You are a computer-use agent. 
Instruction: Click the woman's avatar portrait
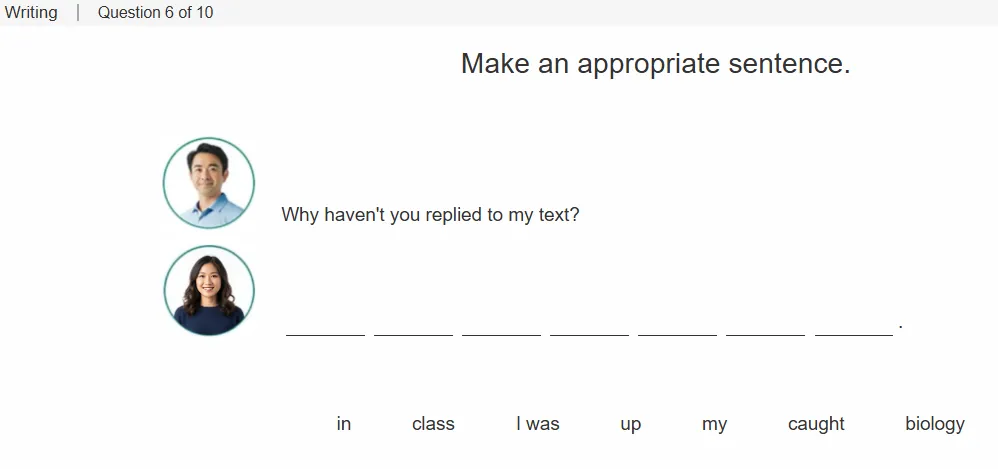[x=209, y=290]
